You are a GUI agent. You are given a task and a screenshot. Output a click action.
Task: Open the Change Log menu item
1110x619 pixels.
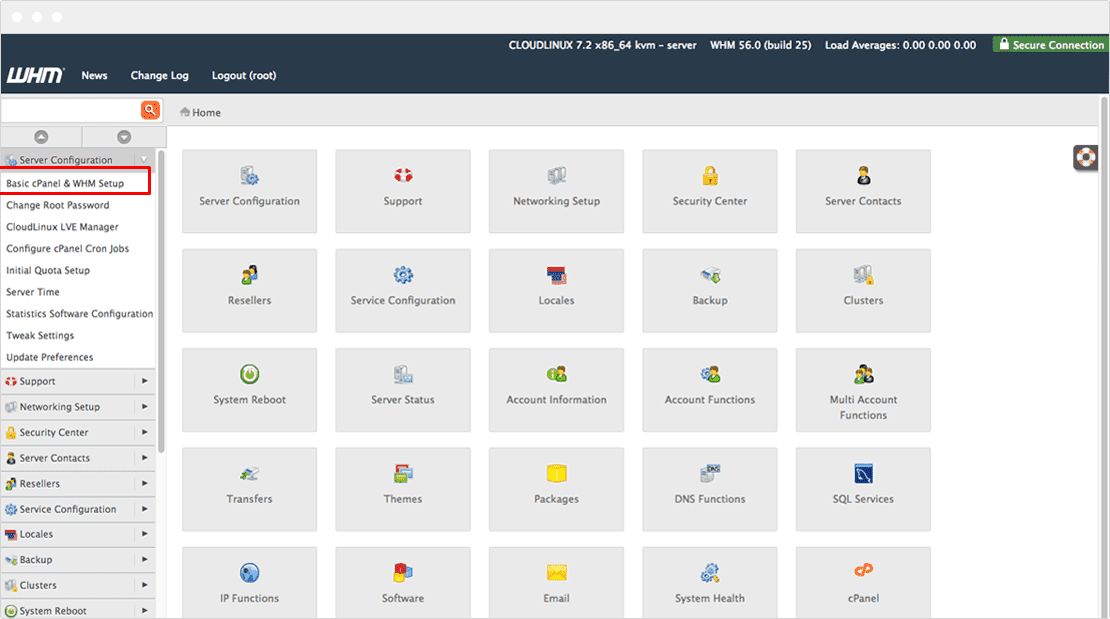[159, 75]
